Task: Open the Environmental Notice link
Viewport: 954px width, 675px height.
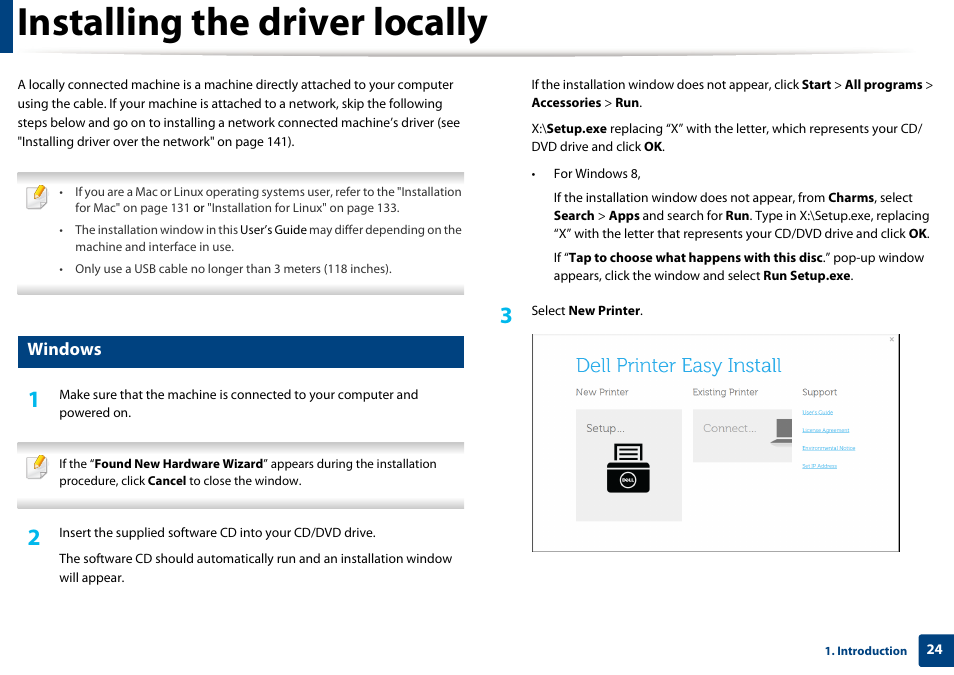Action: pos(828,448)
